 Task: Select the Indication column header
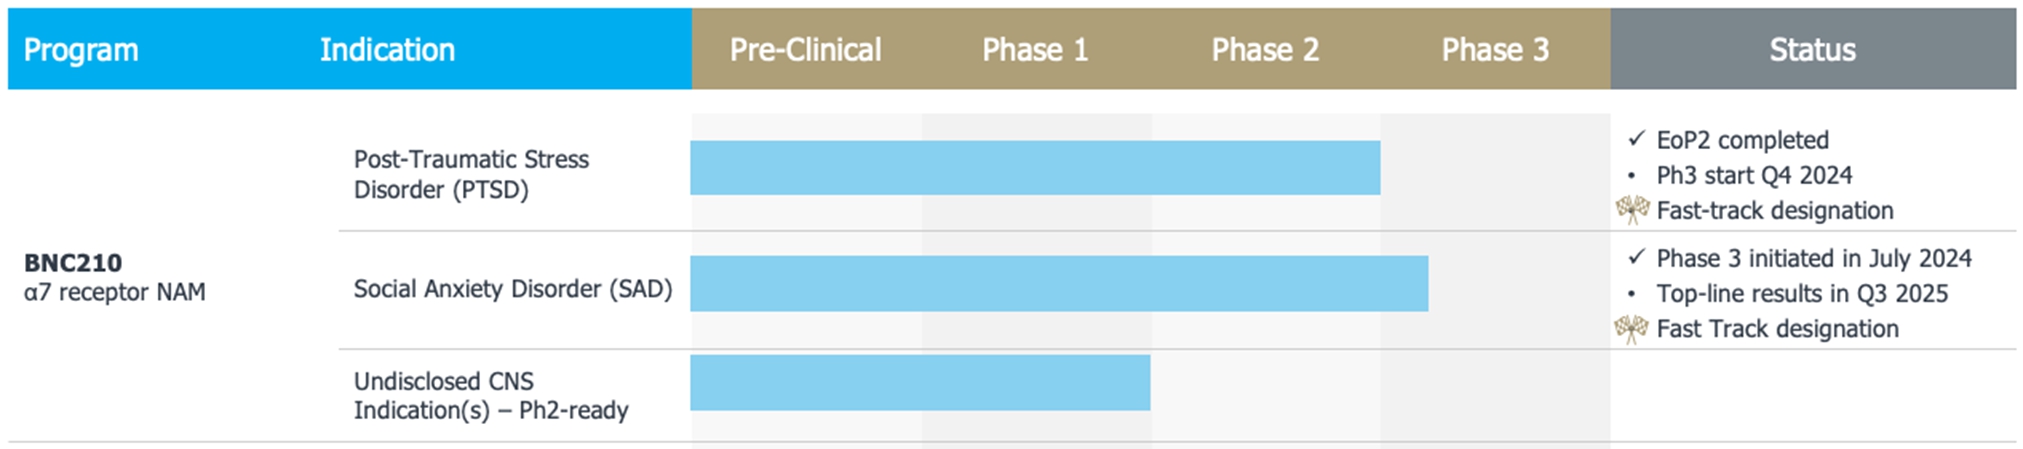pos(387,50)
